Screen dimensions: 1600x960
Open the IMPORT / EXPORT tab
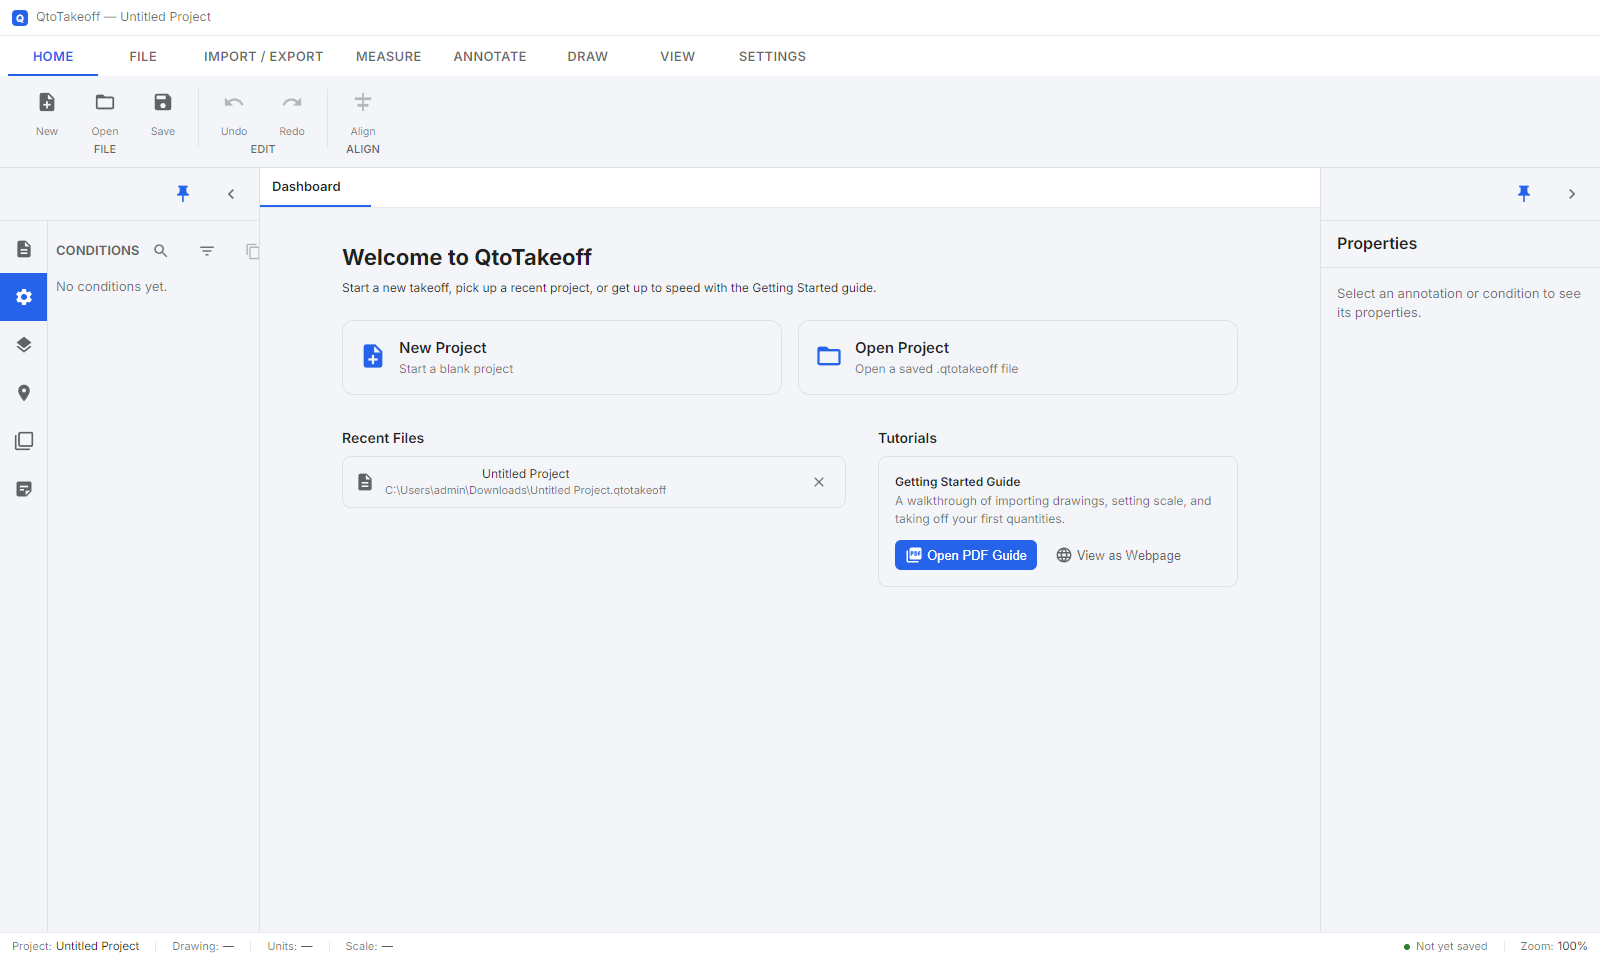pyautogui.click(x=264, y=57)
